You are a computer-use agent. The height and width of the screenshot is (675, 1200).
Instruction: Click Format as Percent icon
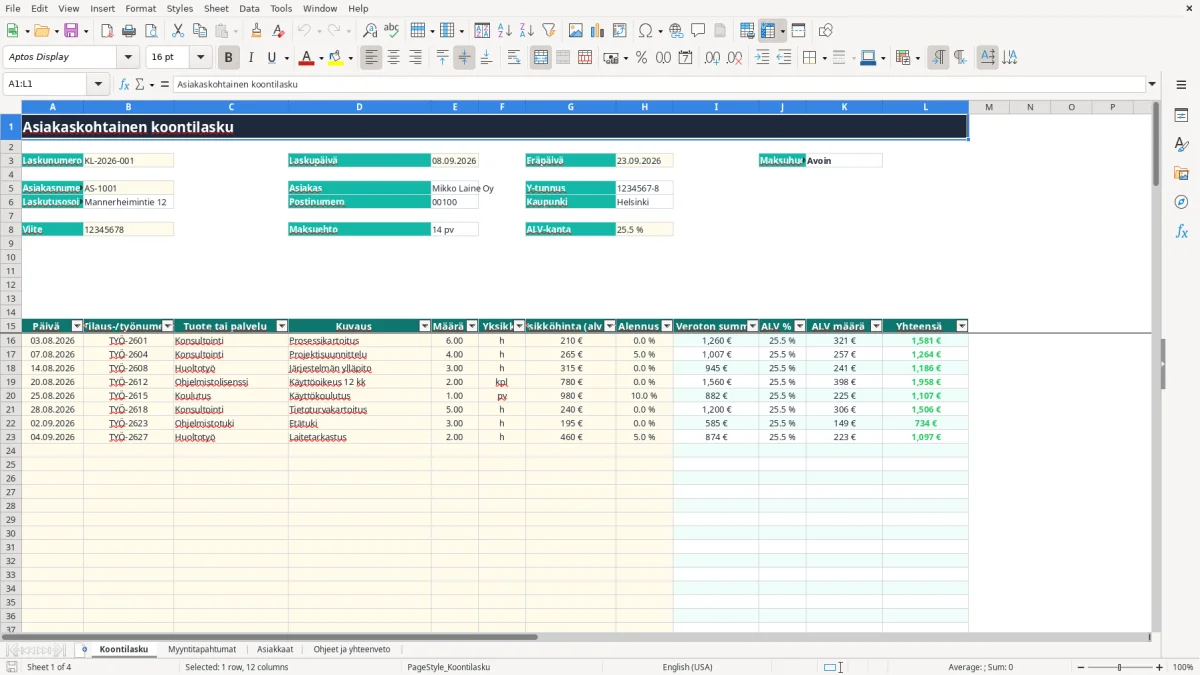pos(641,58)
